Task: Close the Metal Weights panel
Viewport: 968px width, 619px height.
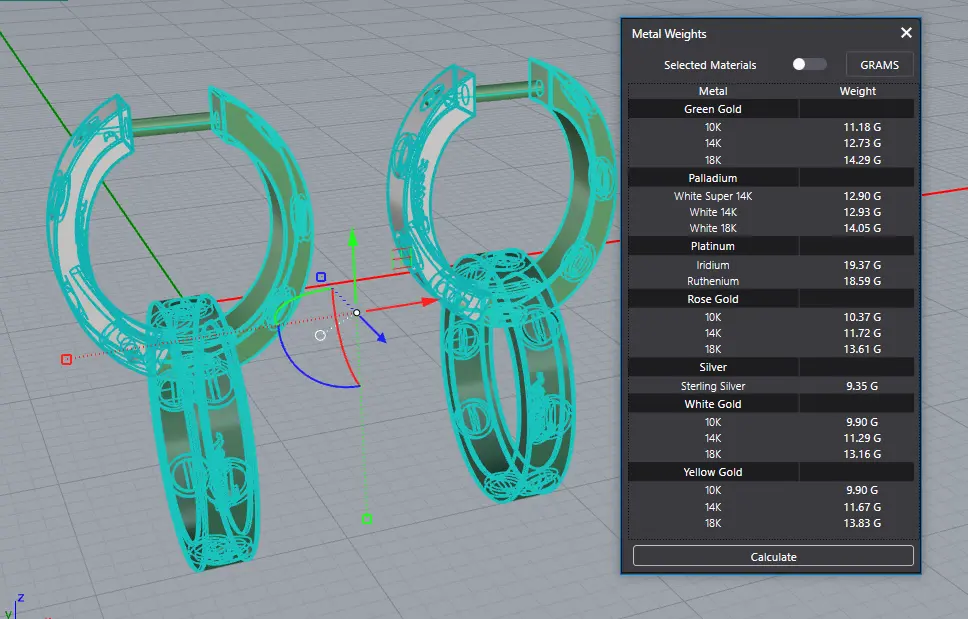Action: [906, 33]
